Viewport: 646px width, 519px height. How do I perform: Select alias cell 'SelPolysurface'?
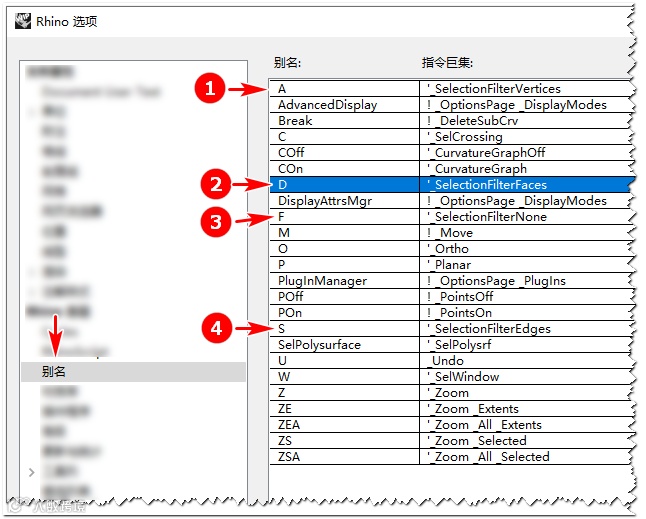[344, 345]
